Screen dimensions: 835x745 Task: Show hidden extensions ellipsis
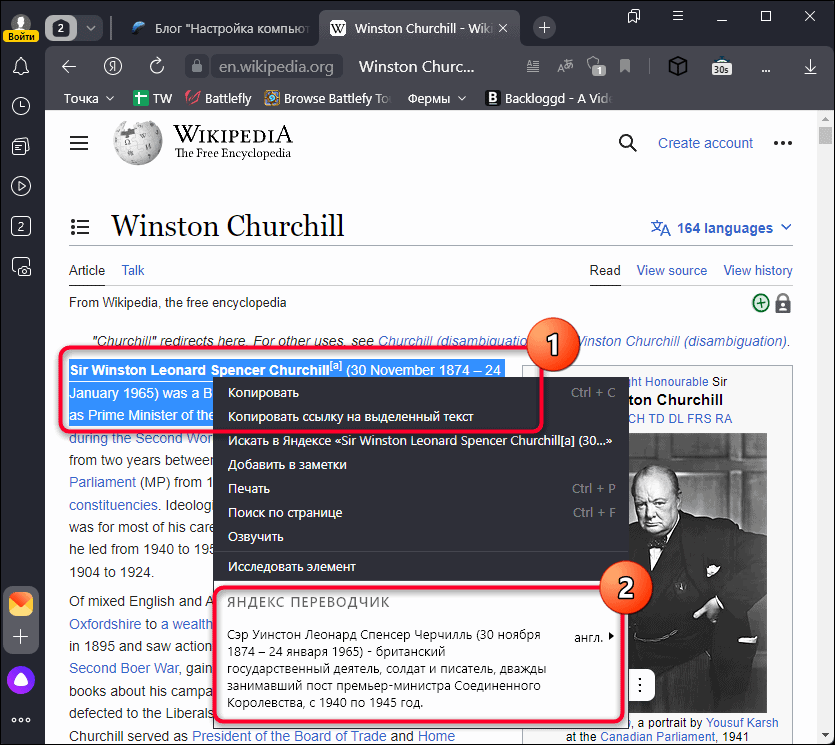pos(766,70)
